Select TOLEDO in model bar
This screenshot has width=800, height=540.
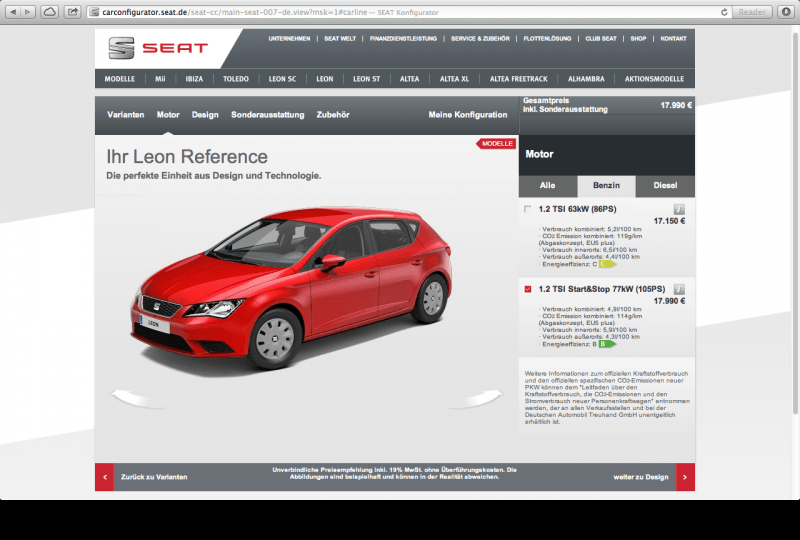[x=236, y=79]
